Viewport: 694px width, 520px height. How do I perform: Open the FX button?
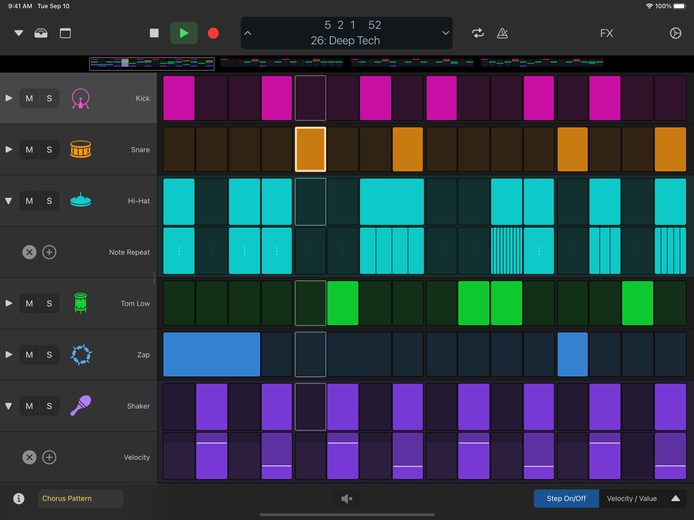click(606, 33)
